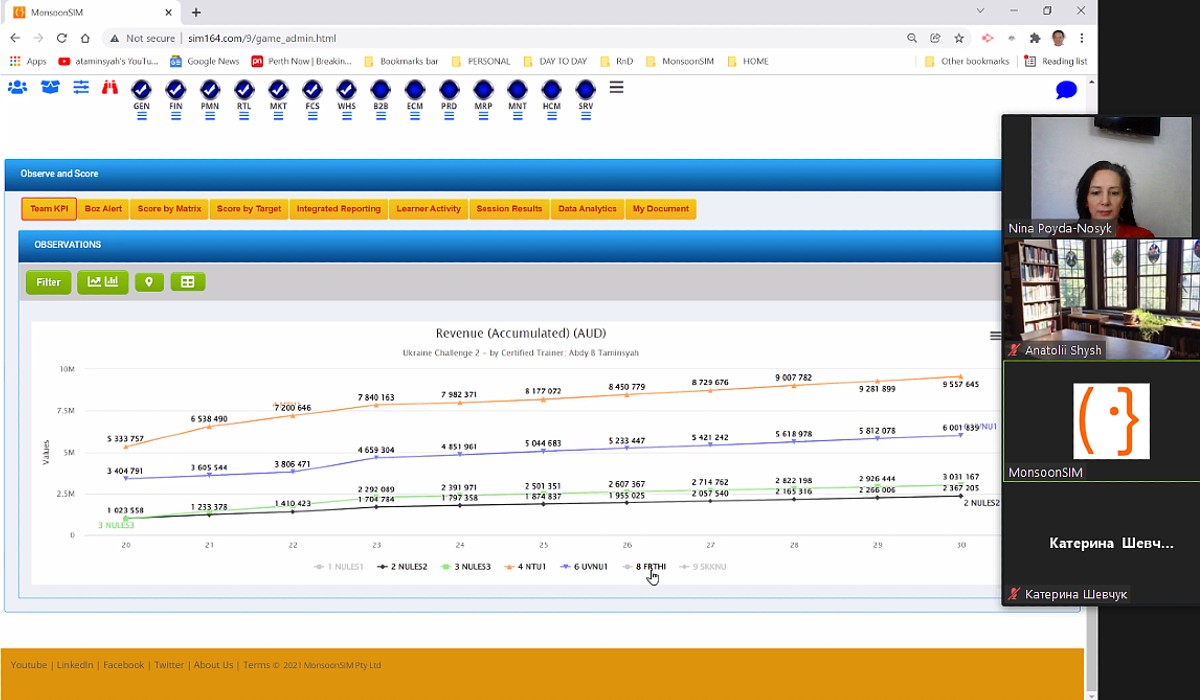Toggle the FIN module checkmark

tap(175, 89)
